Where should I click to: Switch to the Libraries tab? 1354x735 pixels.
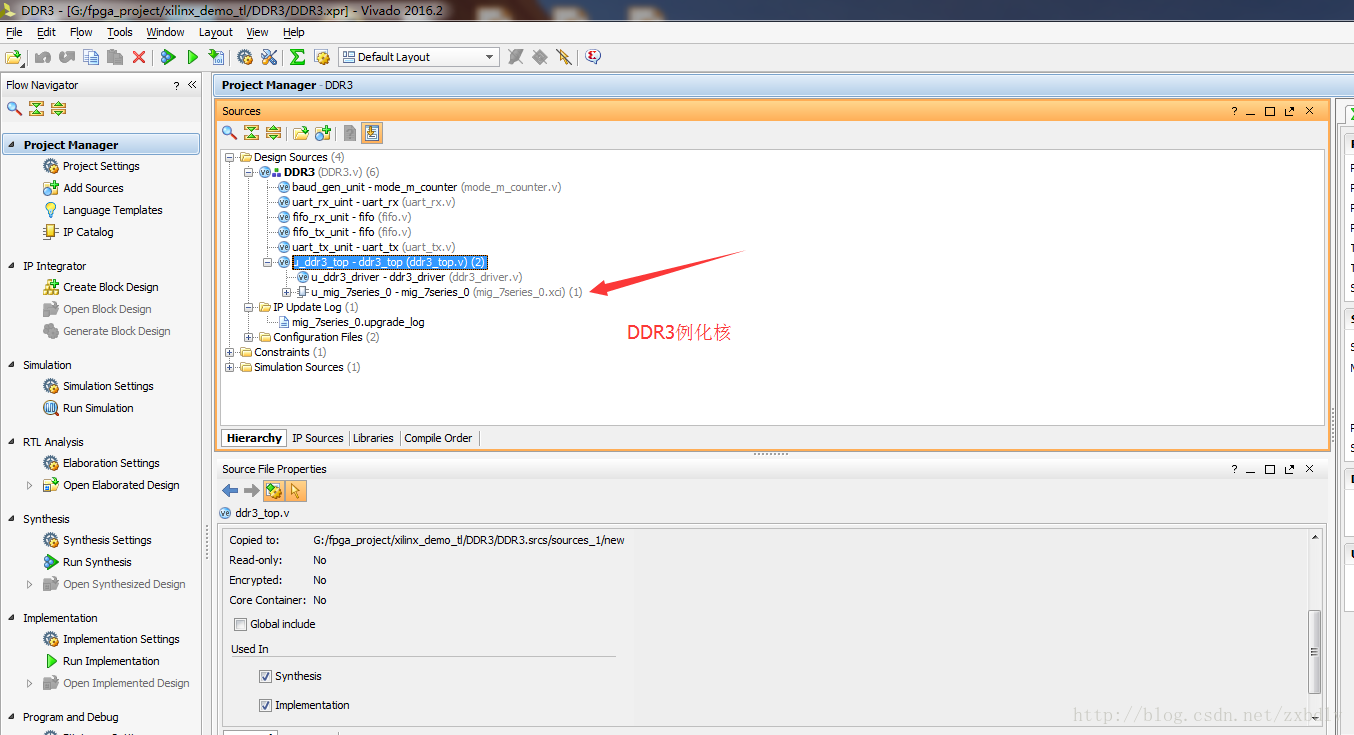click(x=373, y=438)
